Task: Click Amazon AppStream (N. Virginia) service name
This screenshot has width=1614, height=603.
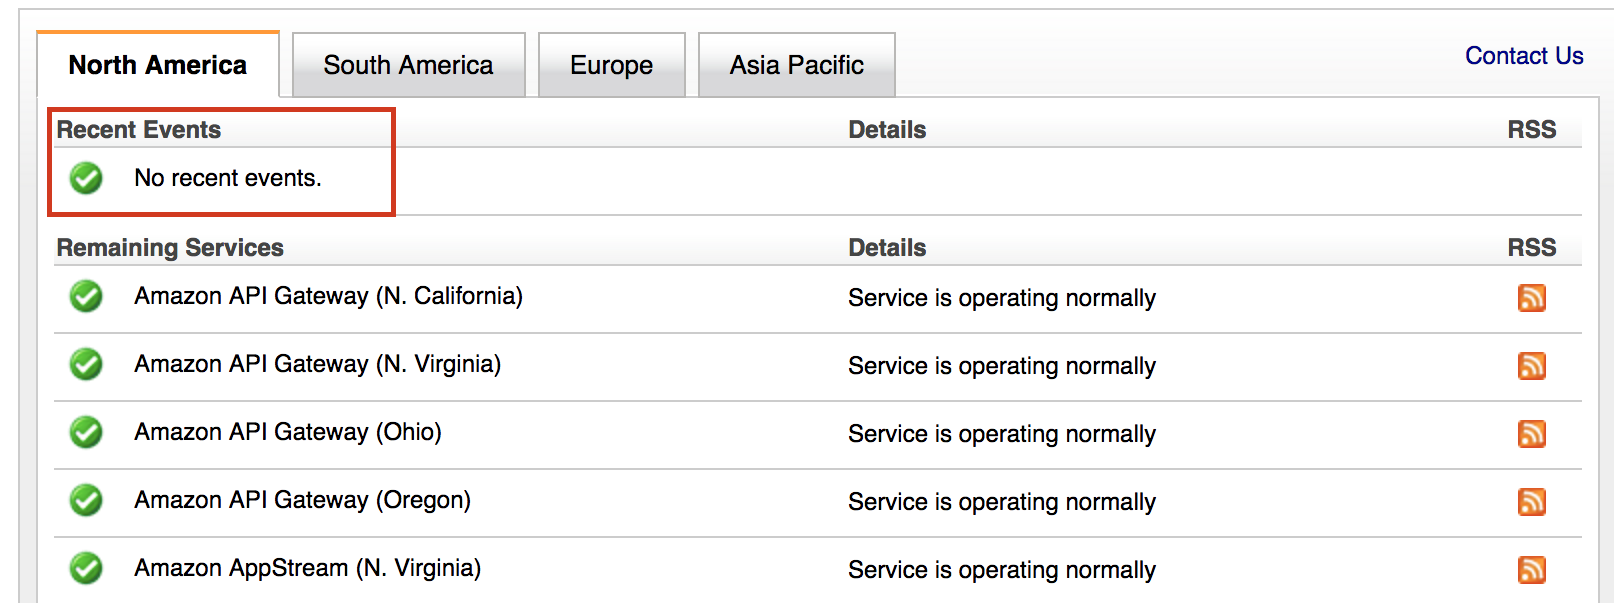Action: (307, 568)
